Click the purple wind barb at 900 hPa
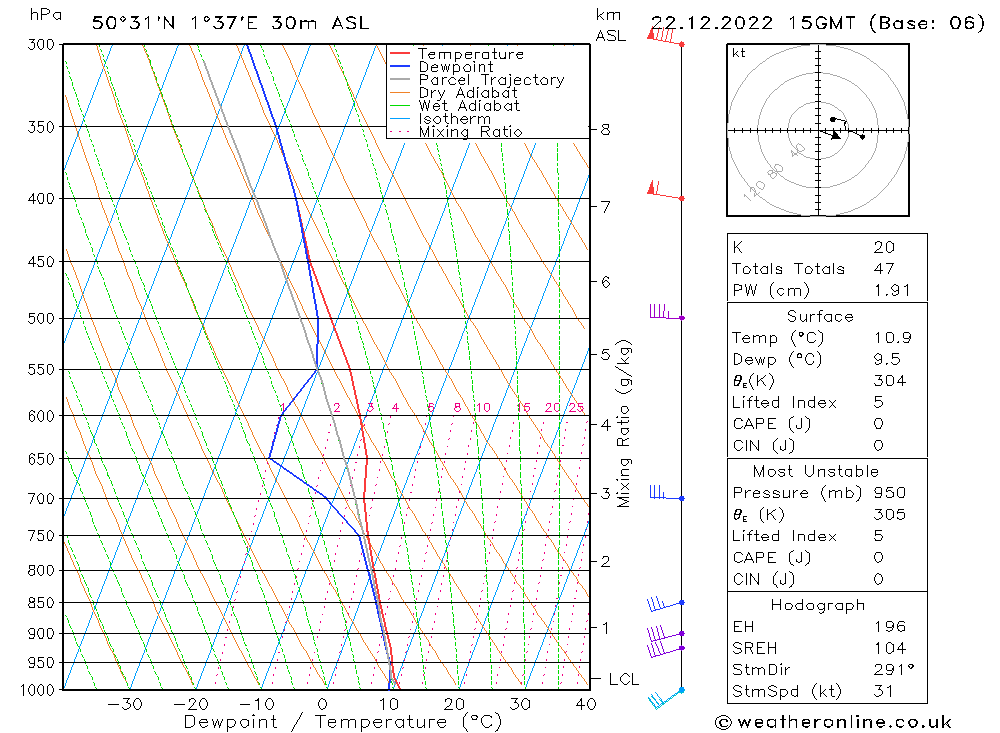 [665, 633]
